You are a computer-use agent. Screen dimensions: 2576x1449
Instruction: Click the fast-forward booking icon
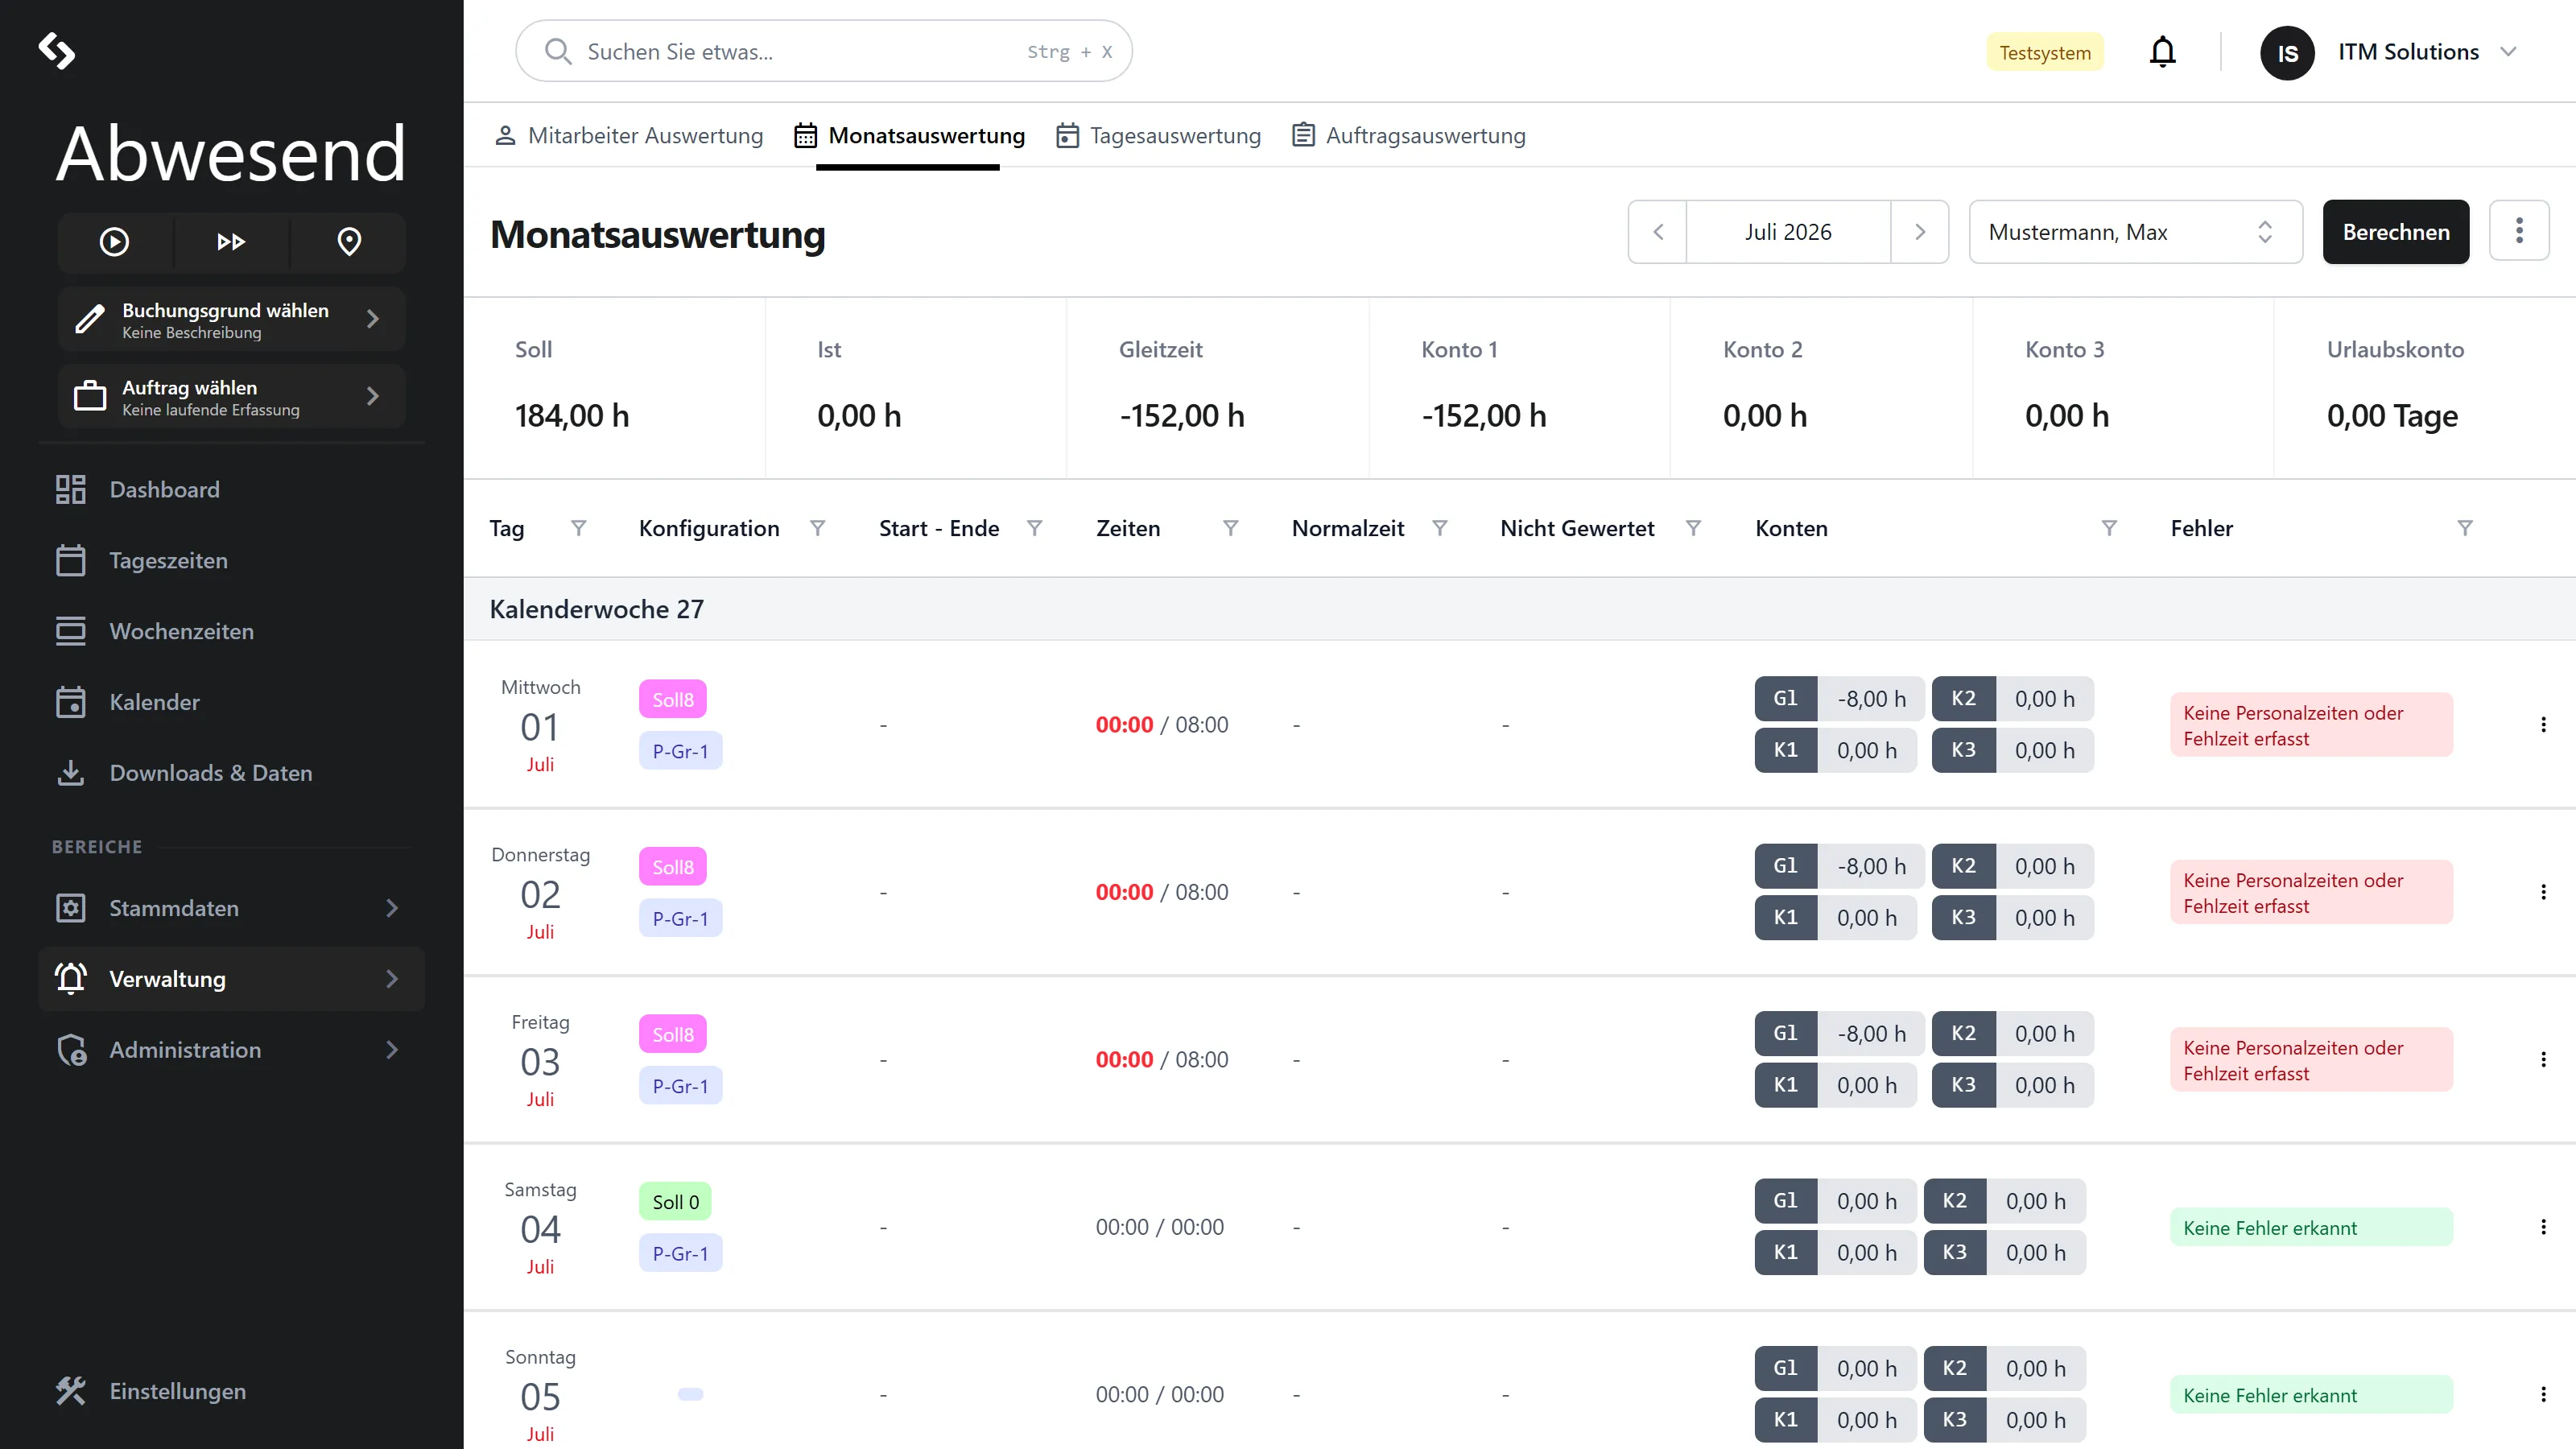click(x=231, y=241)
